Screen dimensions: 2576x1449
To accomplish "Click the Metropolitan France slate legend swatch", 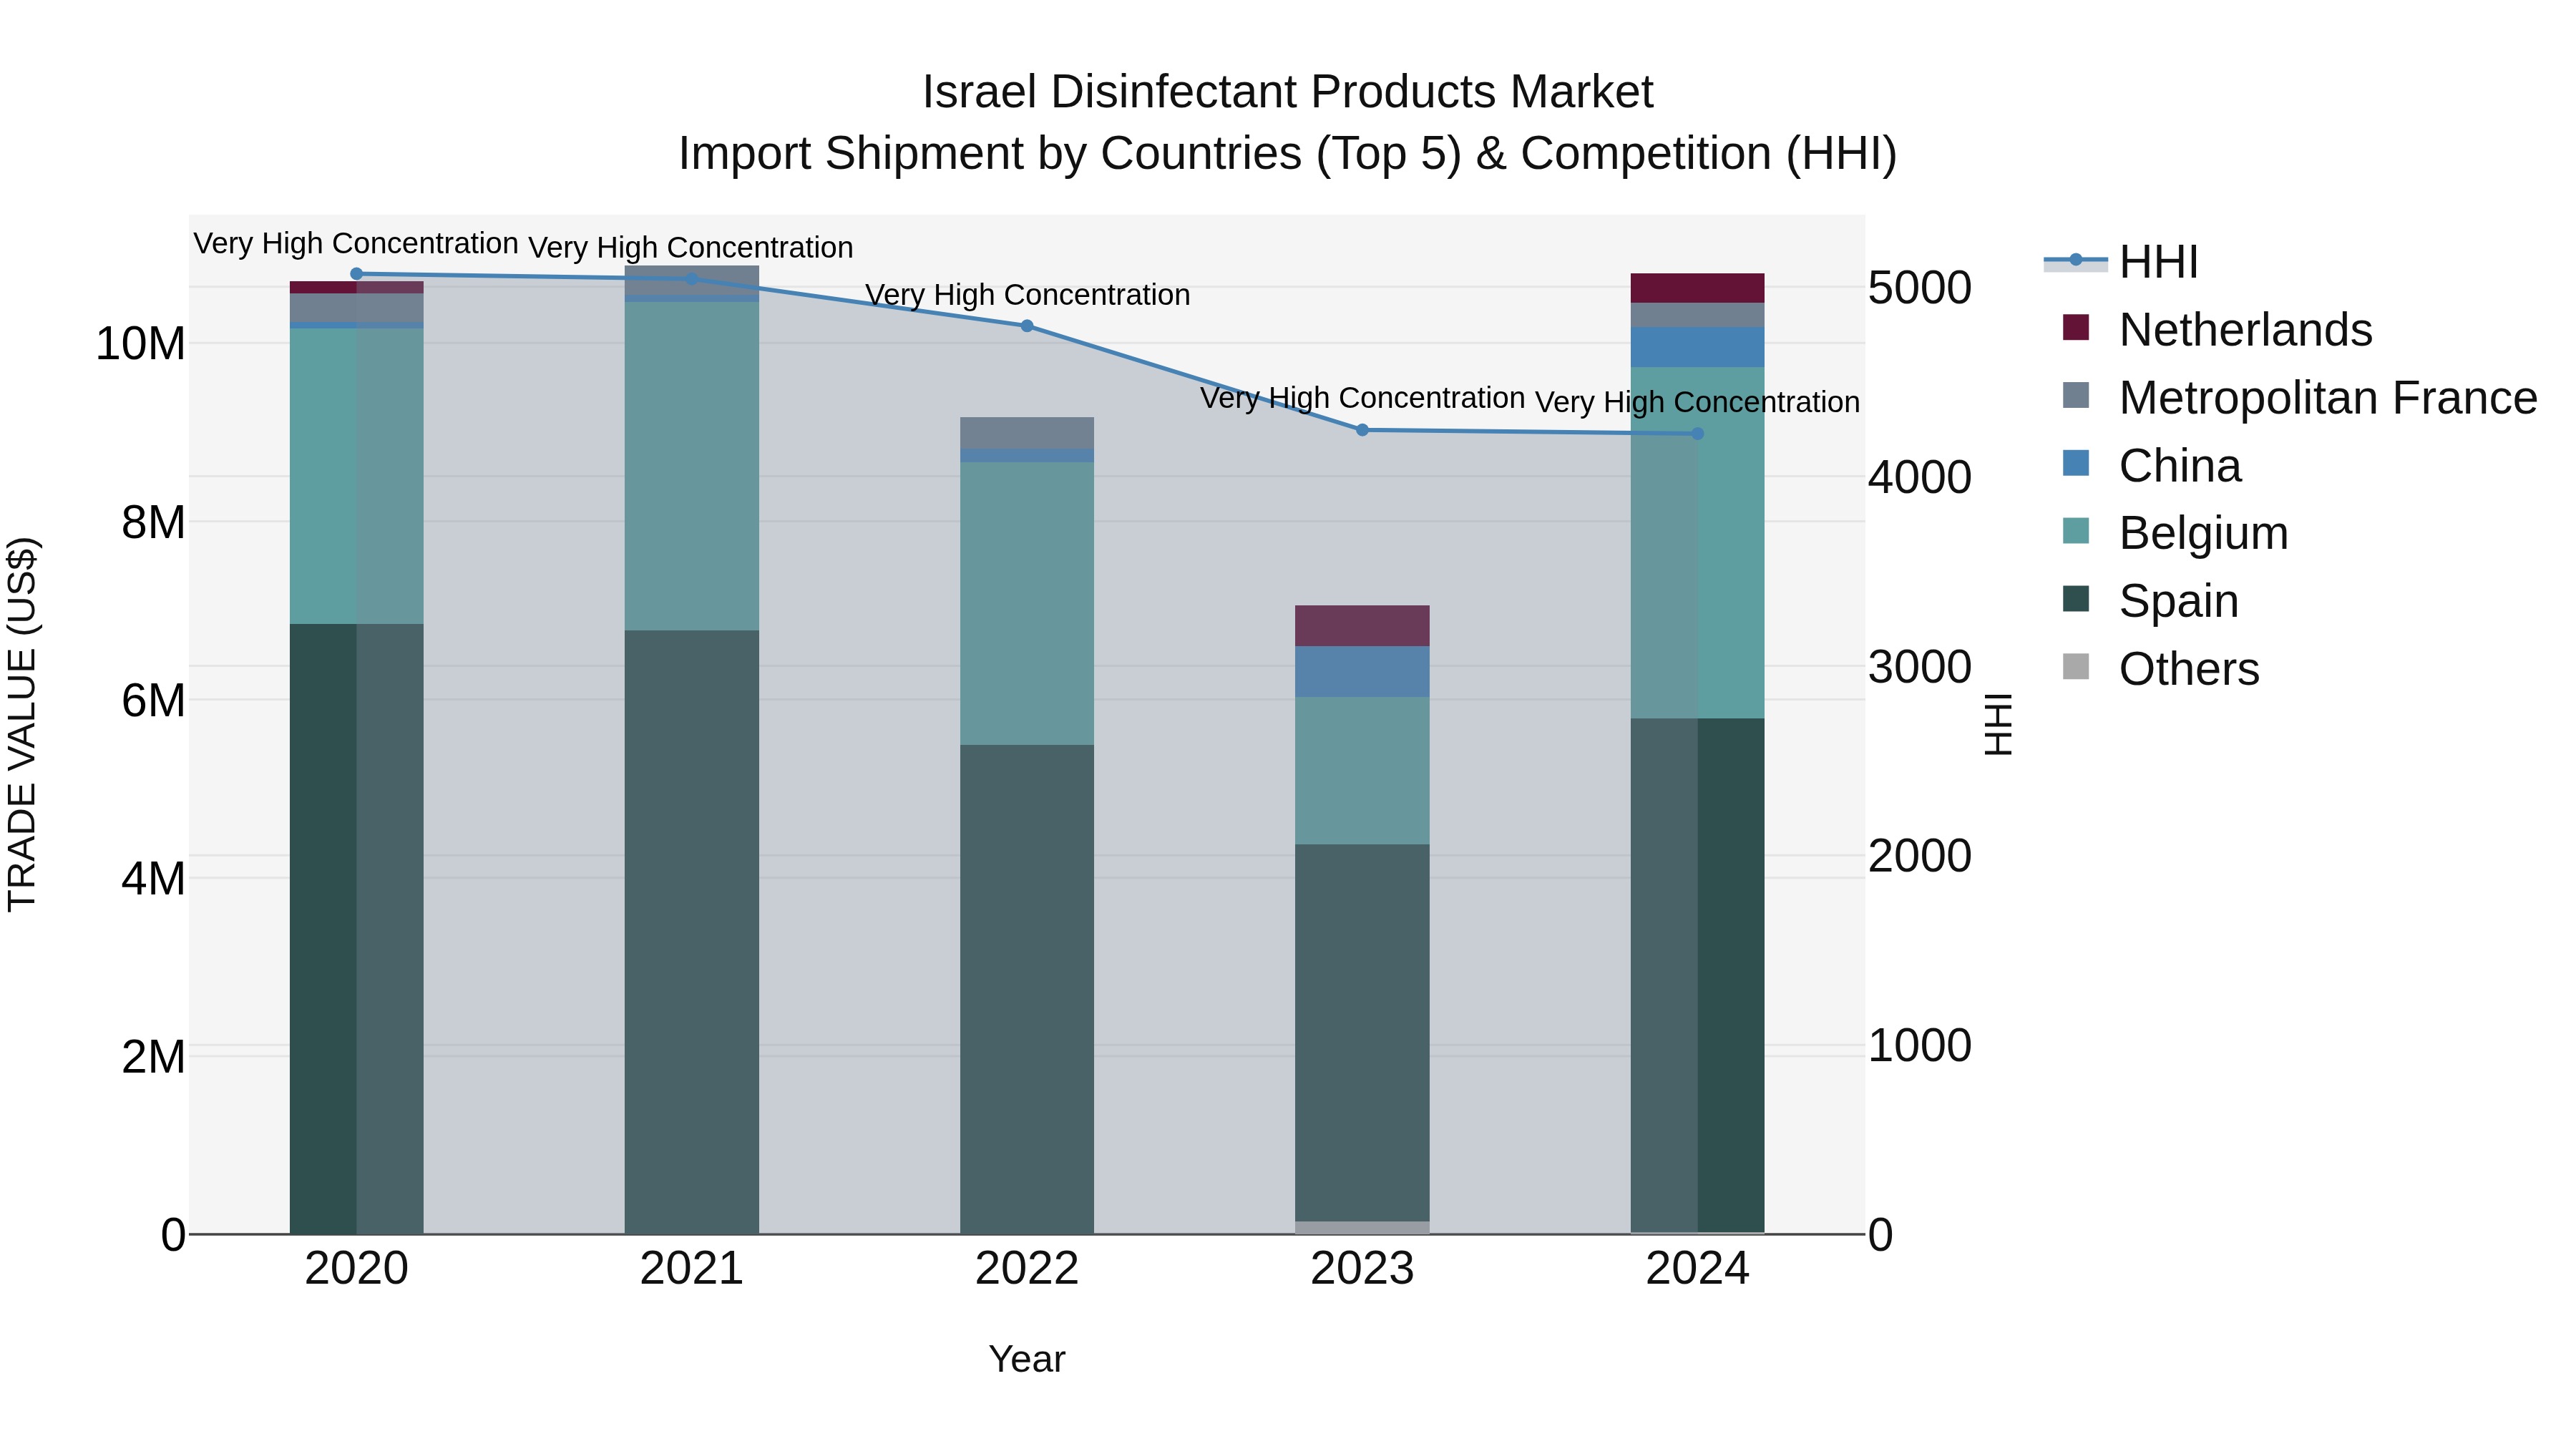I will coord(2076,395).
